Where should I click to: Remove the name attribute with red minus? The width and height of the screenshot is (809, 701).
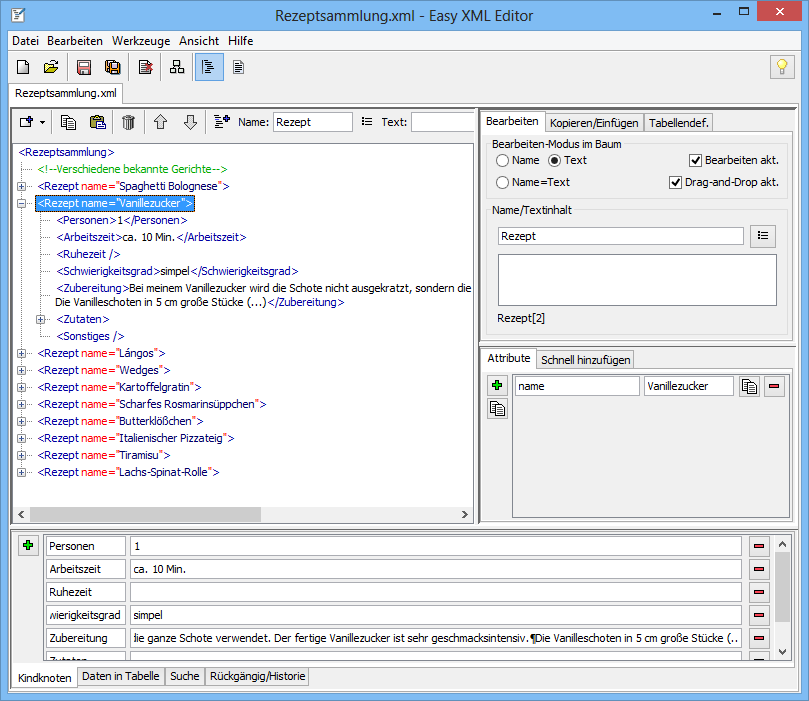pos(775,387)
